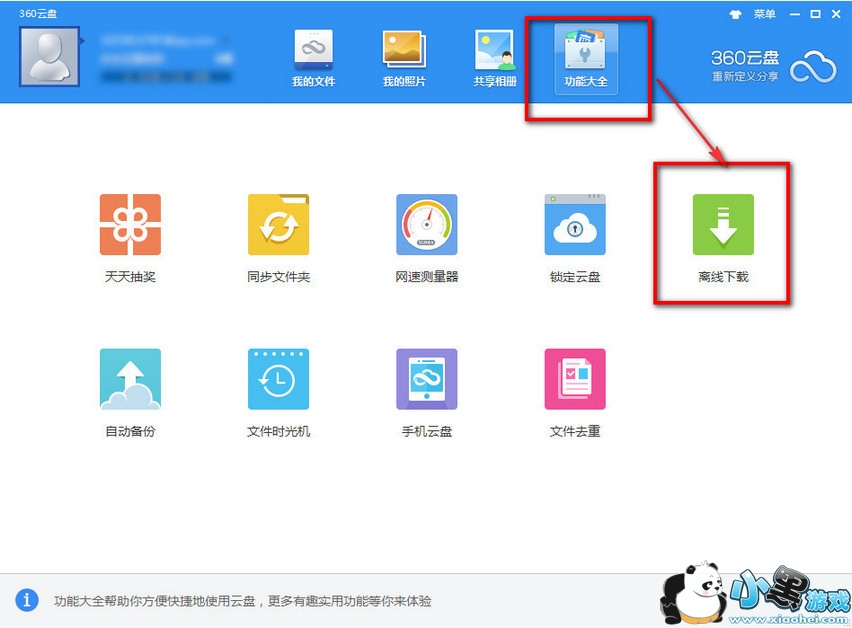Viewport: 852px width, 628px height.
Task: Maximize the 360云盘 window
Action: coord(816,15)
